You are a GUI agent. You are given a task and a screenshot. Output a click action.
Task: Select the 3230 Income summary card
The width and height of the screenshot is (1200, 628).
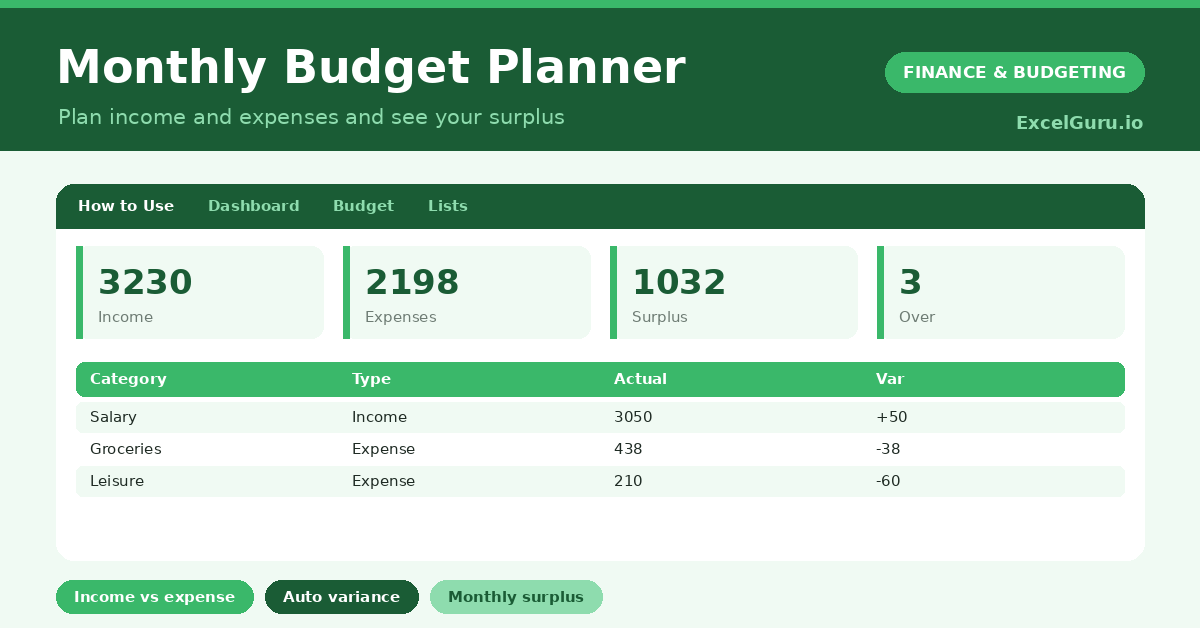[x=200, y=293]
